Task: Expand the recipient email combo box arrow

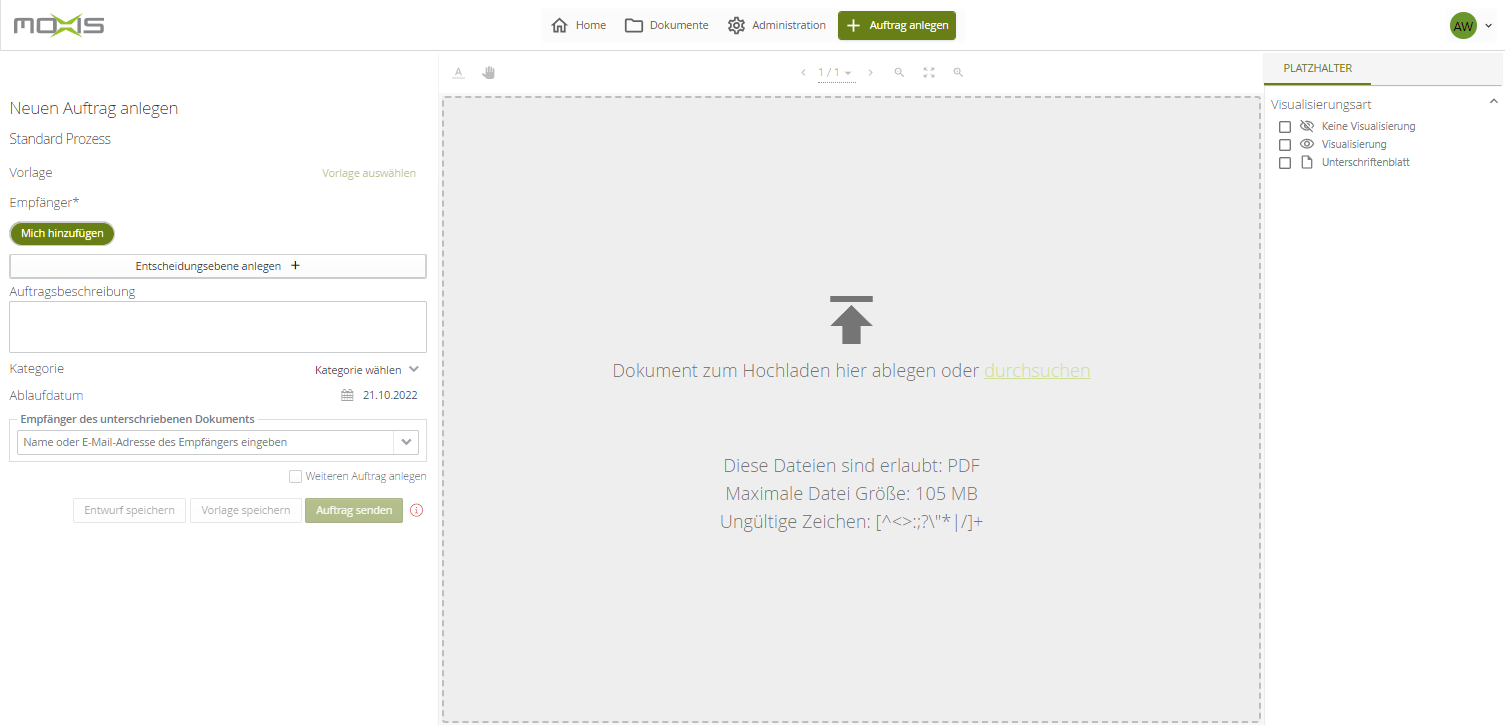Action: pos(406,442)
